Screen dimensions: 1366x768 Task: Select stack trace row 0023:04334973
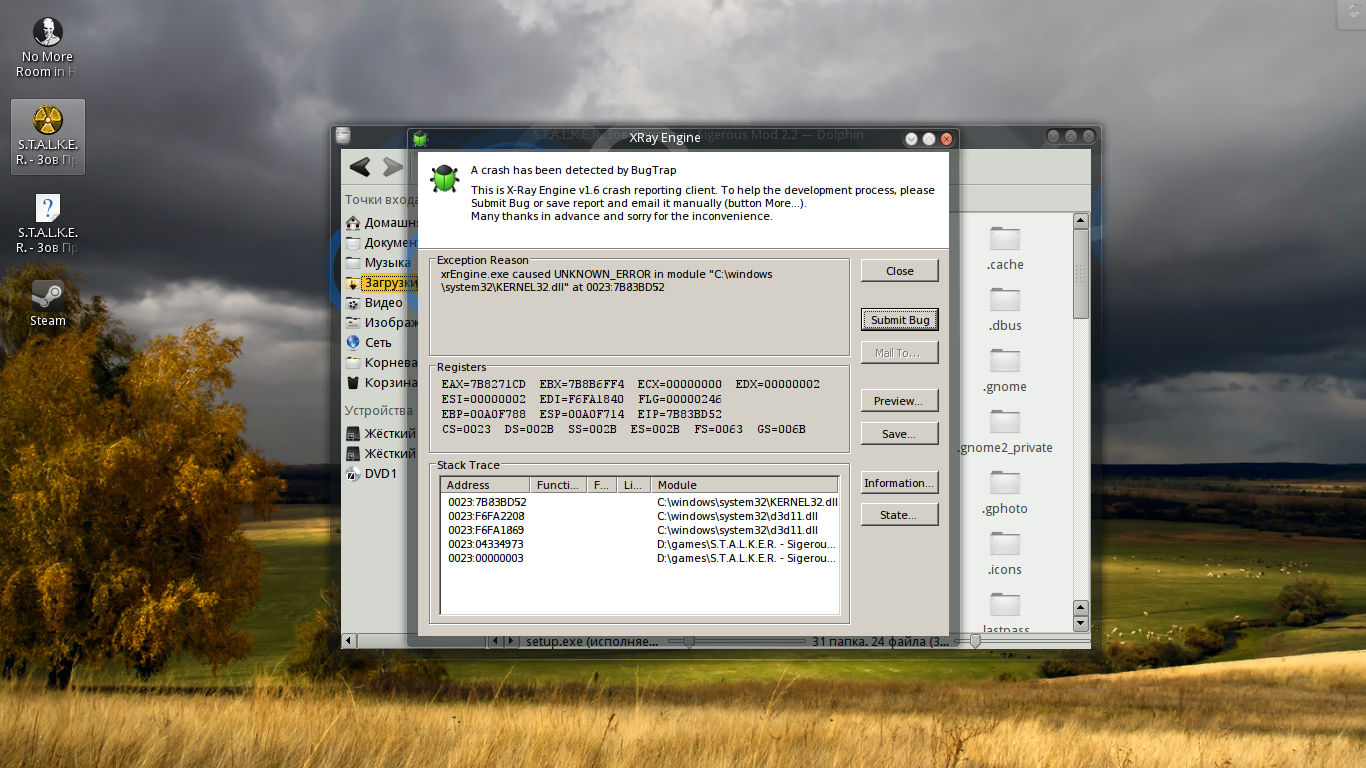639,544
